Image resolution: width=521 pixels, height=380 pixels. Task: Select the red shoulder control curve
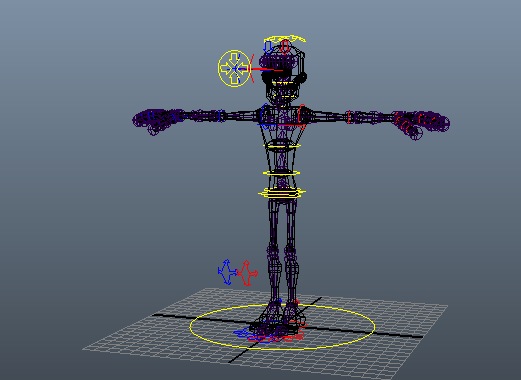(301, 117)
